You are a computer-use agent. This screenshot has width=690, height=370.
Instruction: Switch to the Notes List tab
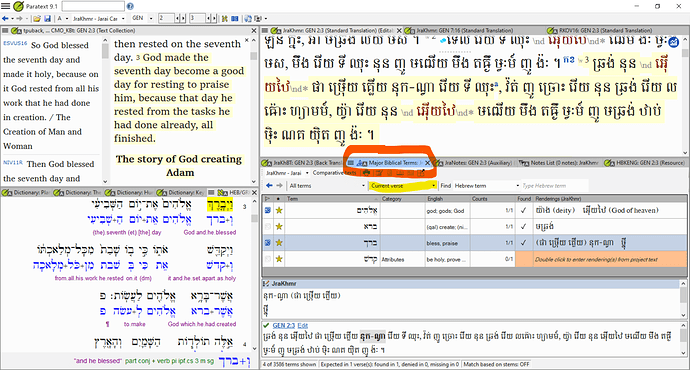pos(559,163)
